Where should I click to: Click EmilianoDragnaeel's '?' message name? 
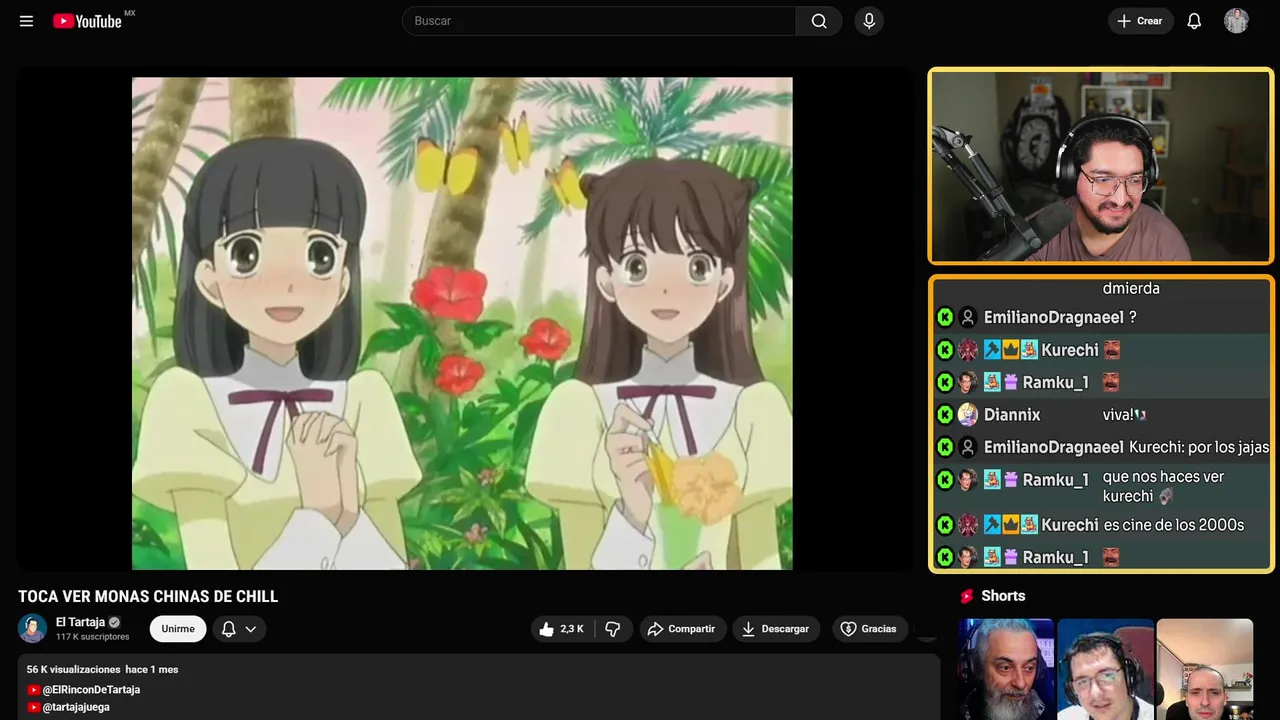tap(1054, 318)
